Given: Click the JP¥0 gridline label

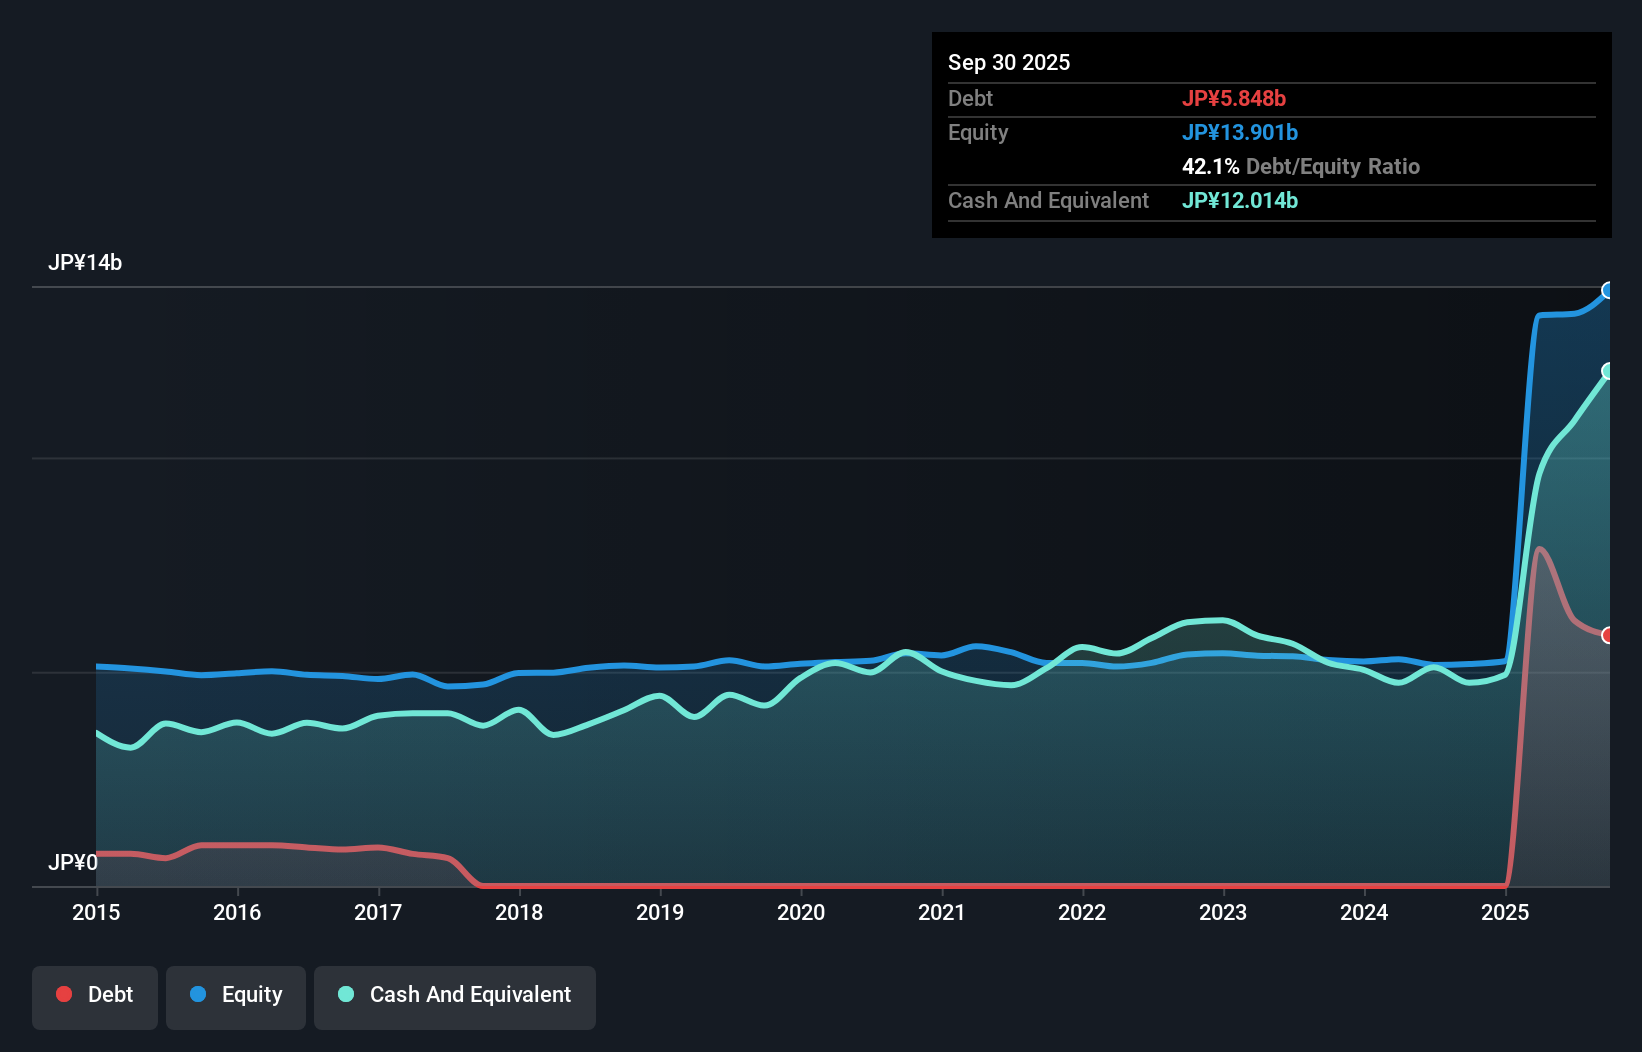Looking at the screenshot, I should [x=72, y=861].
